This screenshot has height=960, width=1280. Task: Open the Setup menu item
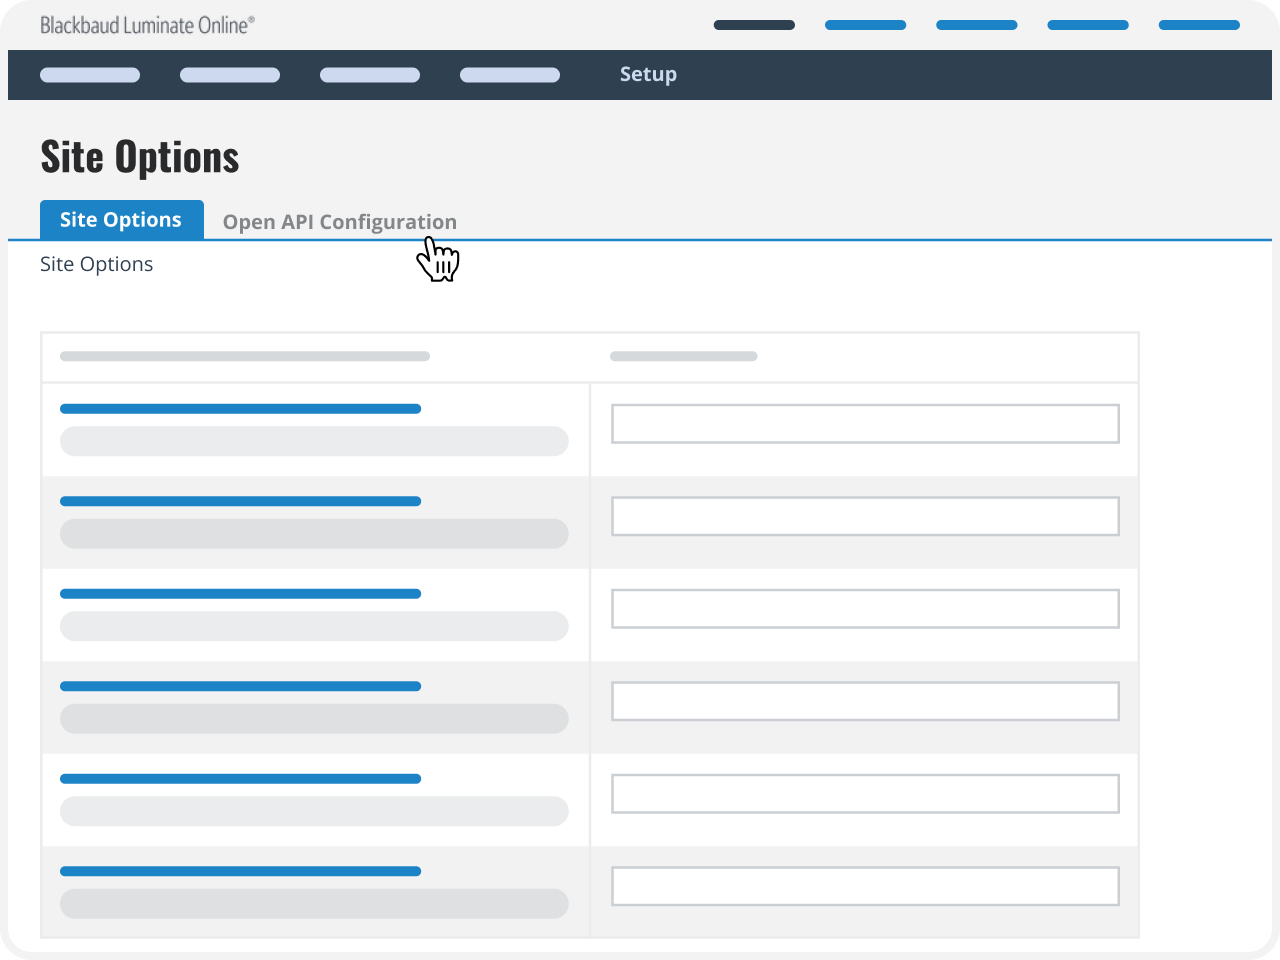point(648,74)
